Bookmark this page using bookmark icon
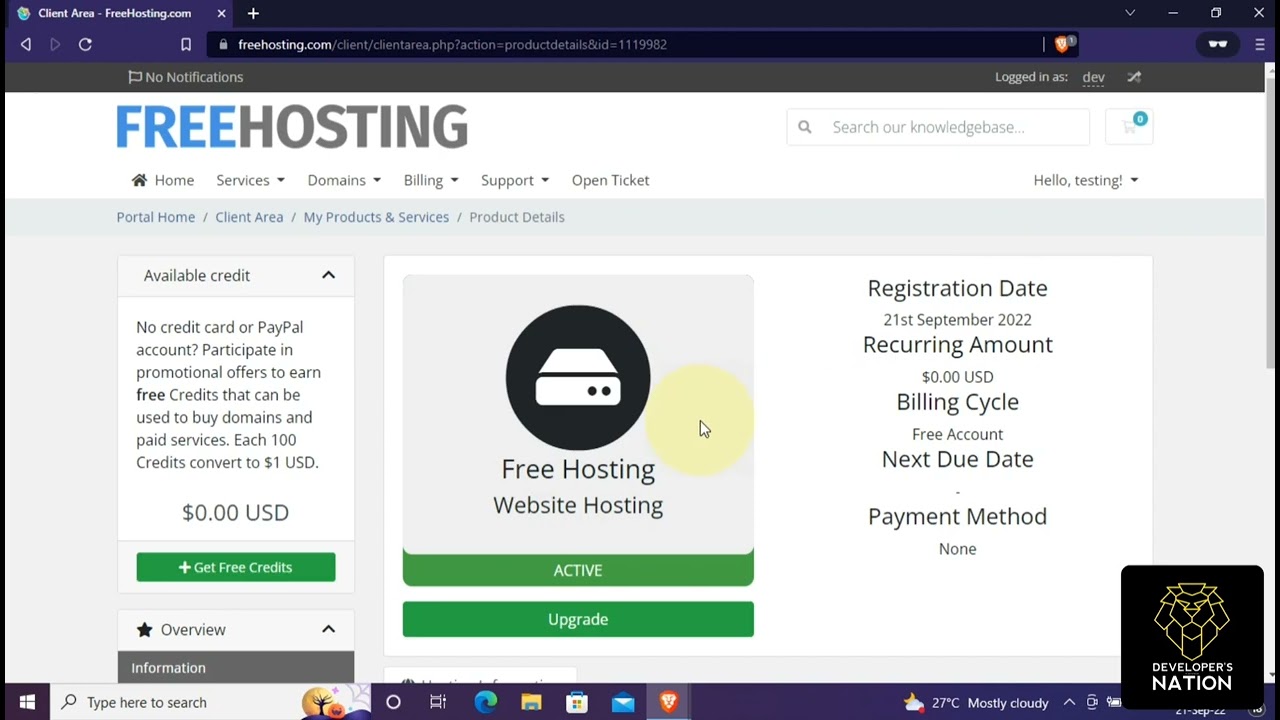Viewport: 1280px width, 720px height. (186, 44)
